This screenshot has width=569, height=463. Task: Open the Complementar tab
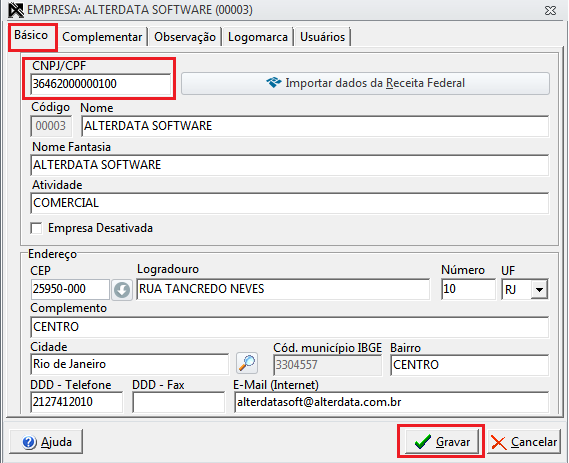(x=102, y=37)
